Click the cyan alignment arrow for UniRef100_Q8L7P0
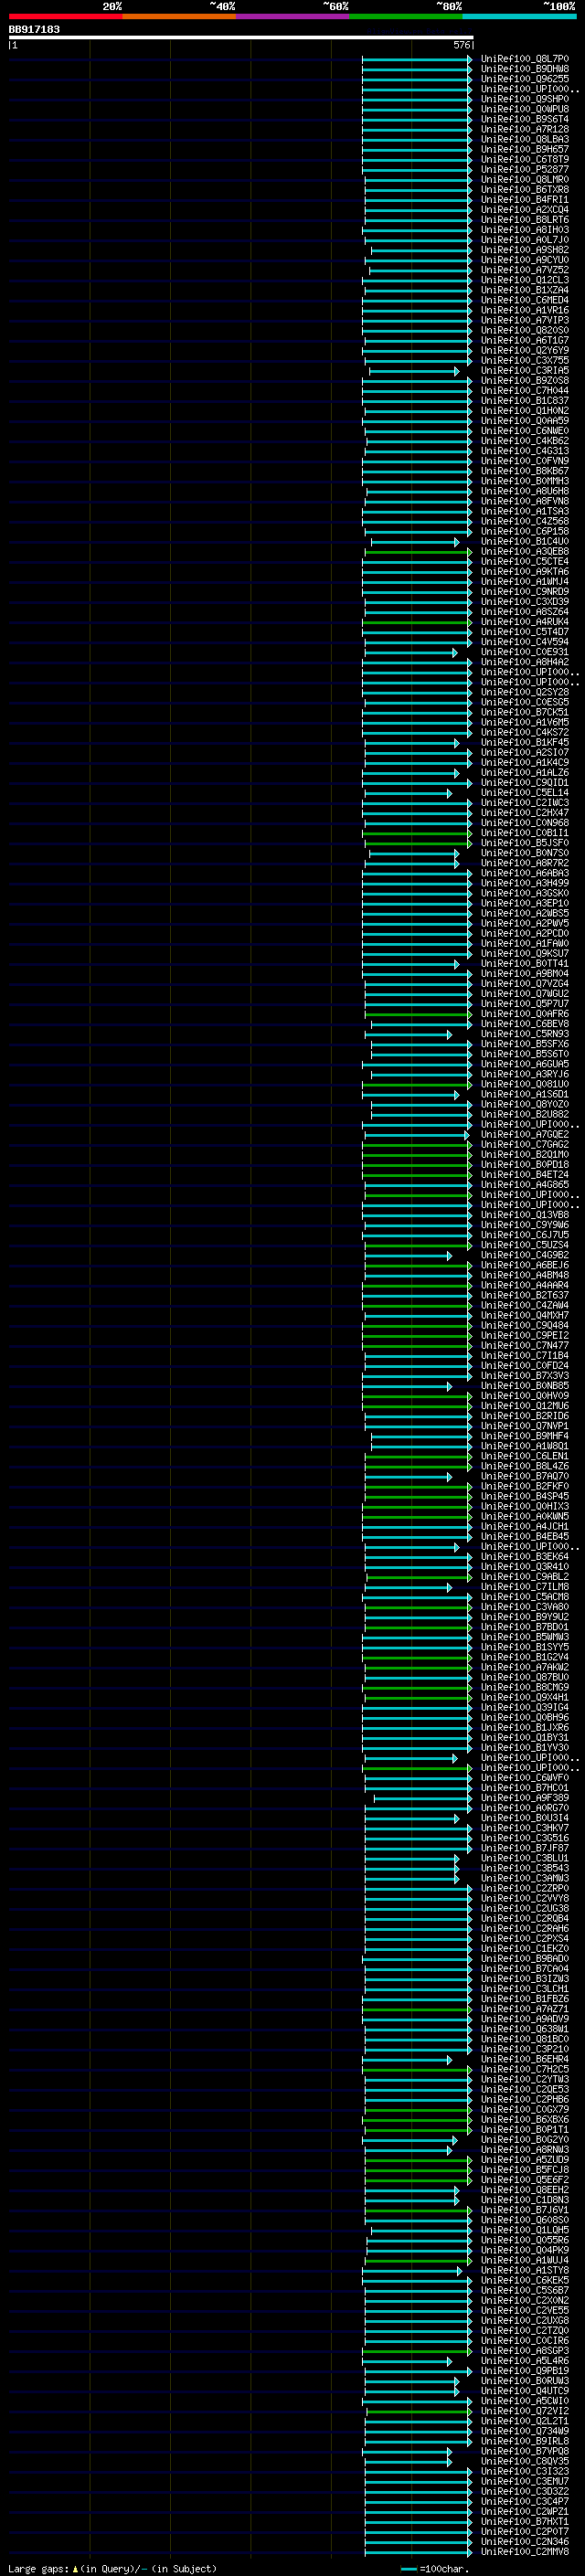This screenshot has height=2576, width=585. click(417, 60)
